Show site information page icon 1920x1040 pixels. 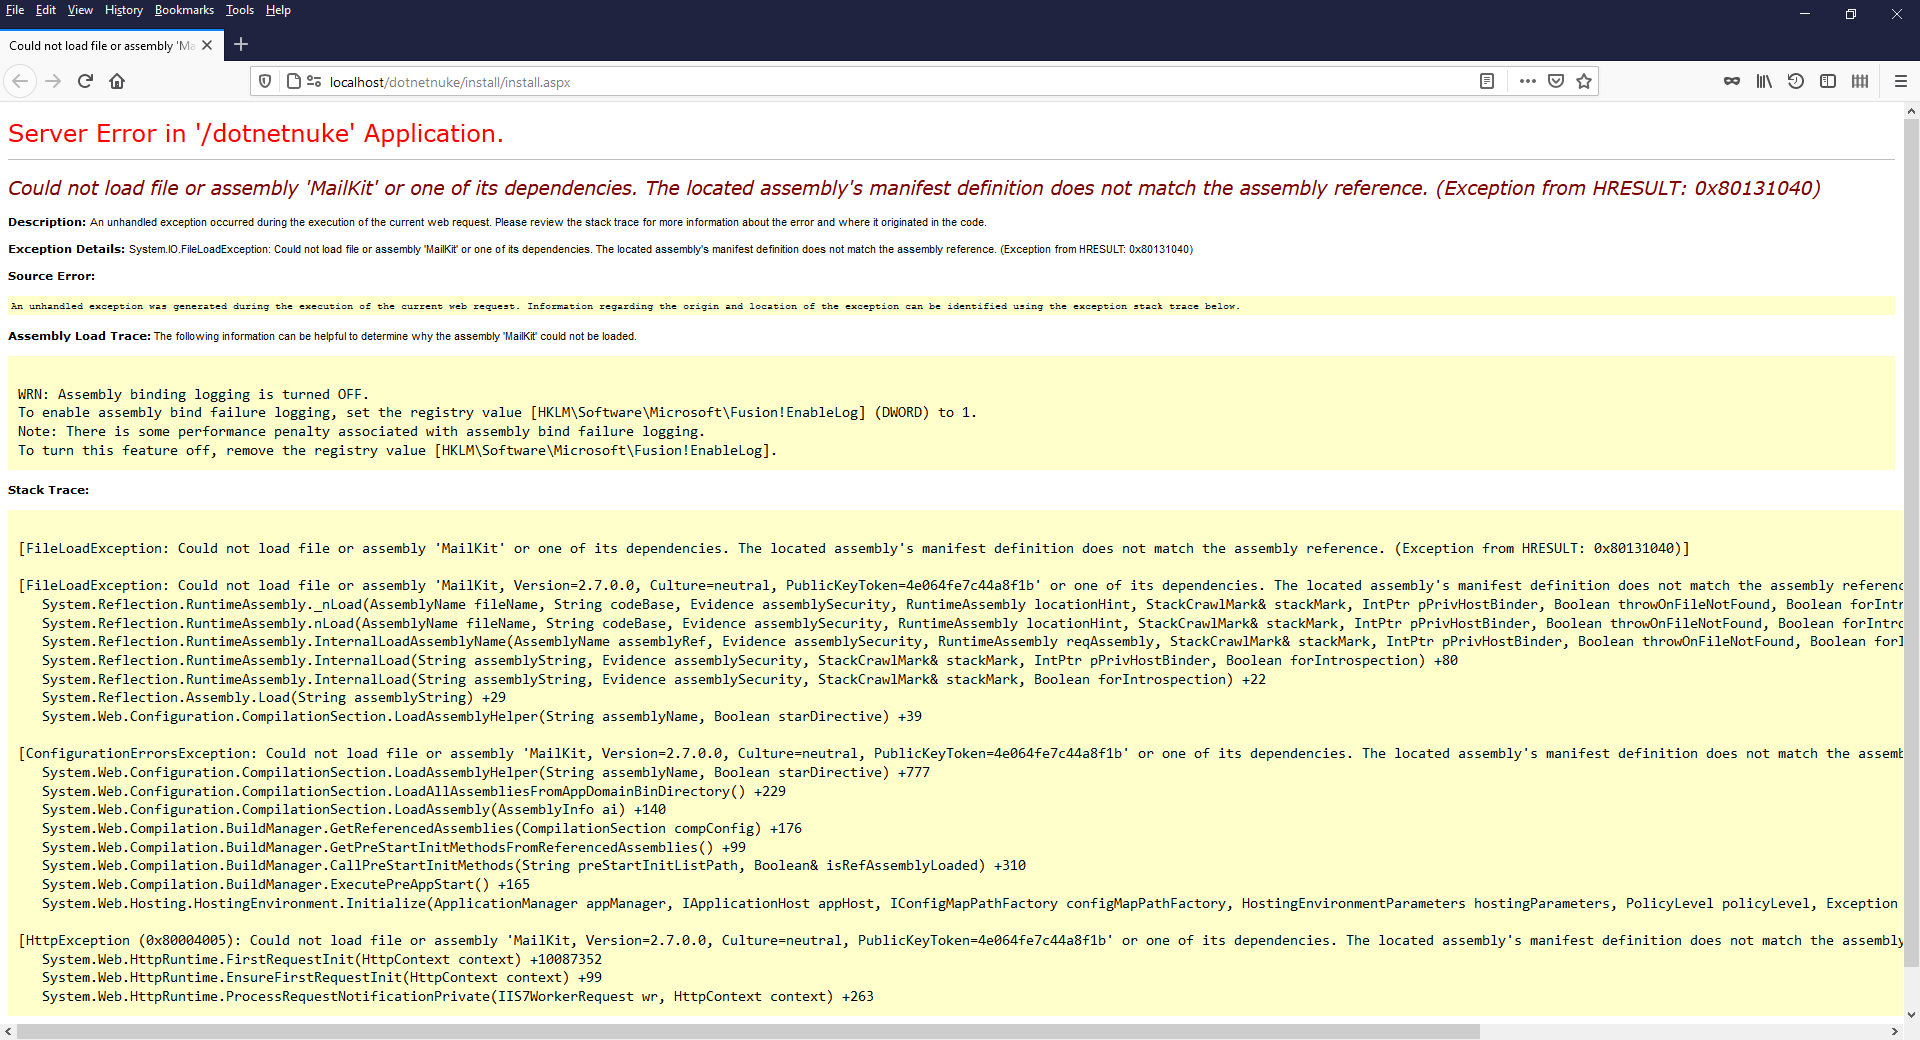[x=293, y=81]
